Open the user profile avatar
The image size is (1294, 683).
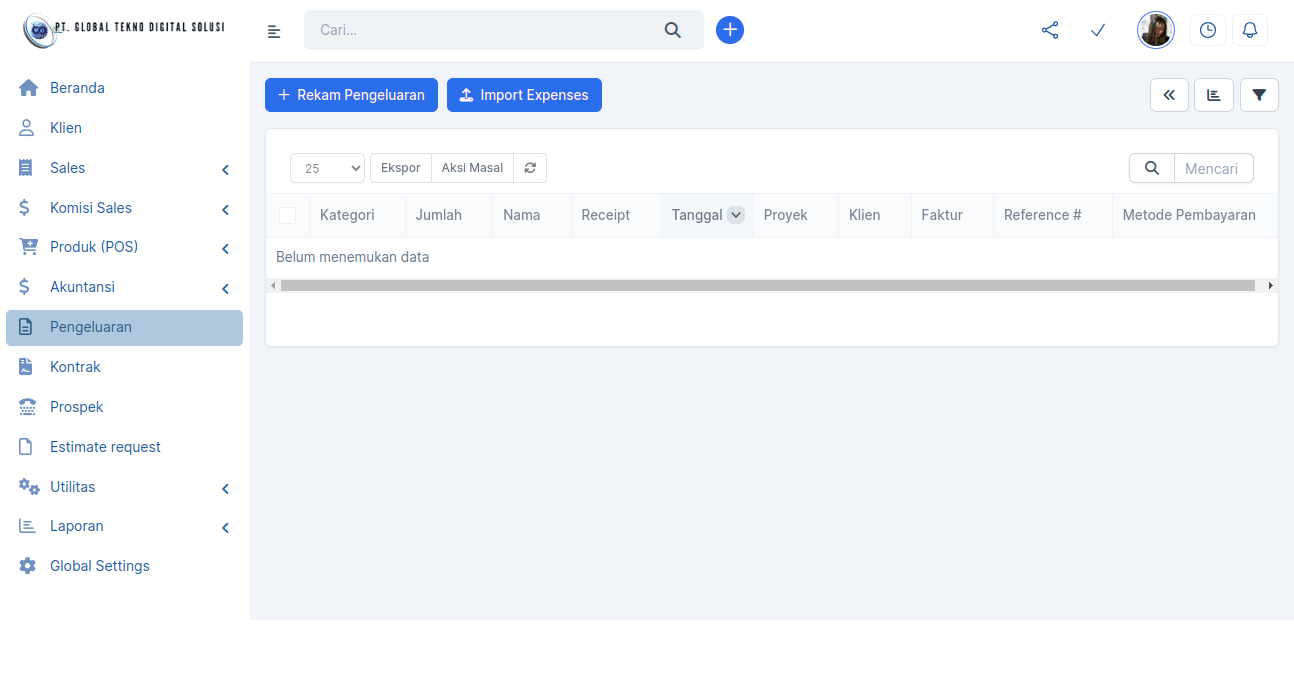[1156, 30]
